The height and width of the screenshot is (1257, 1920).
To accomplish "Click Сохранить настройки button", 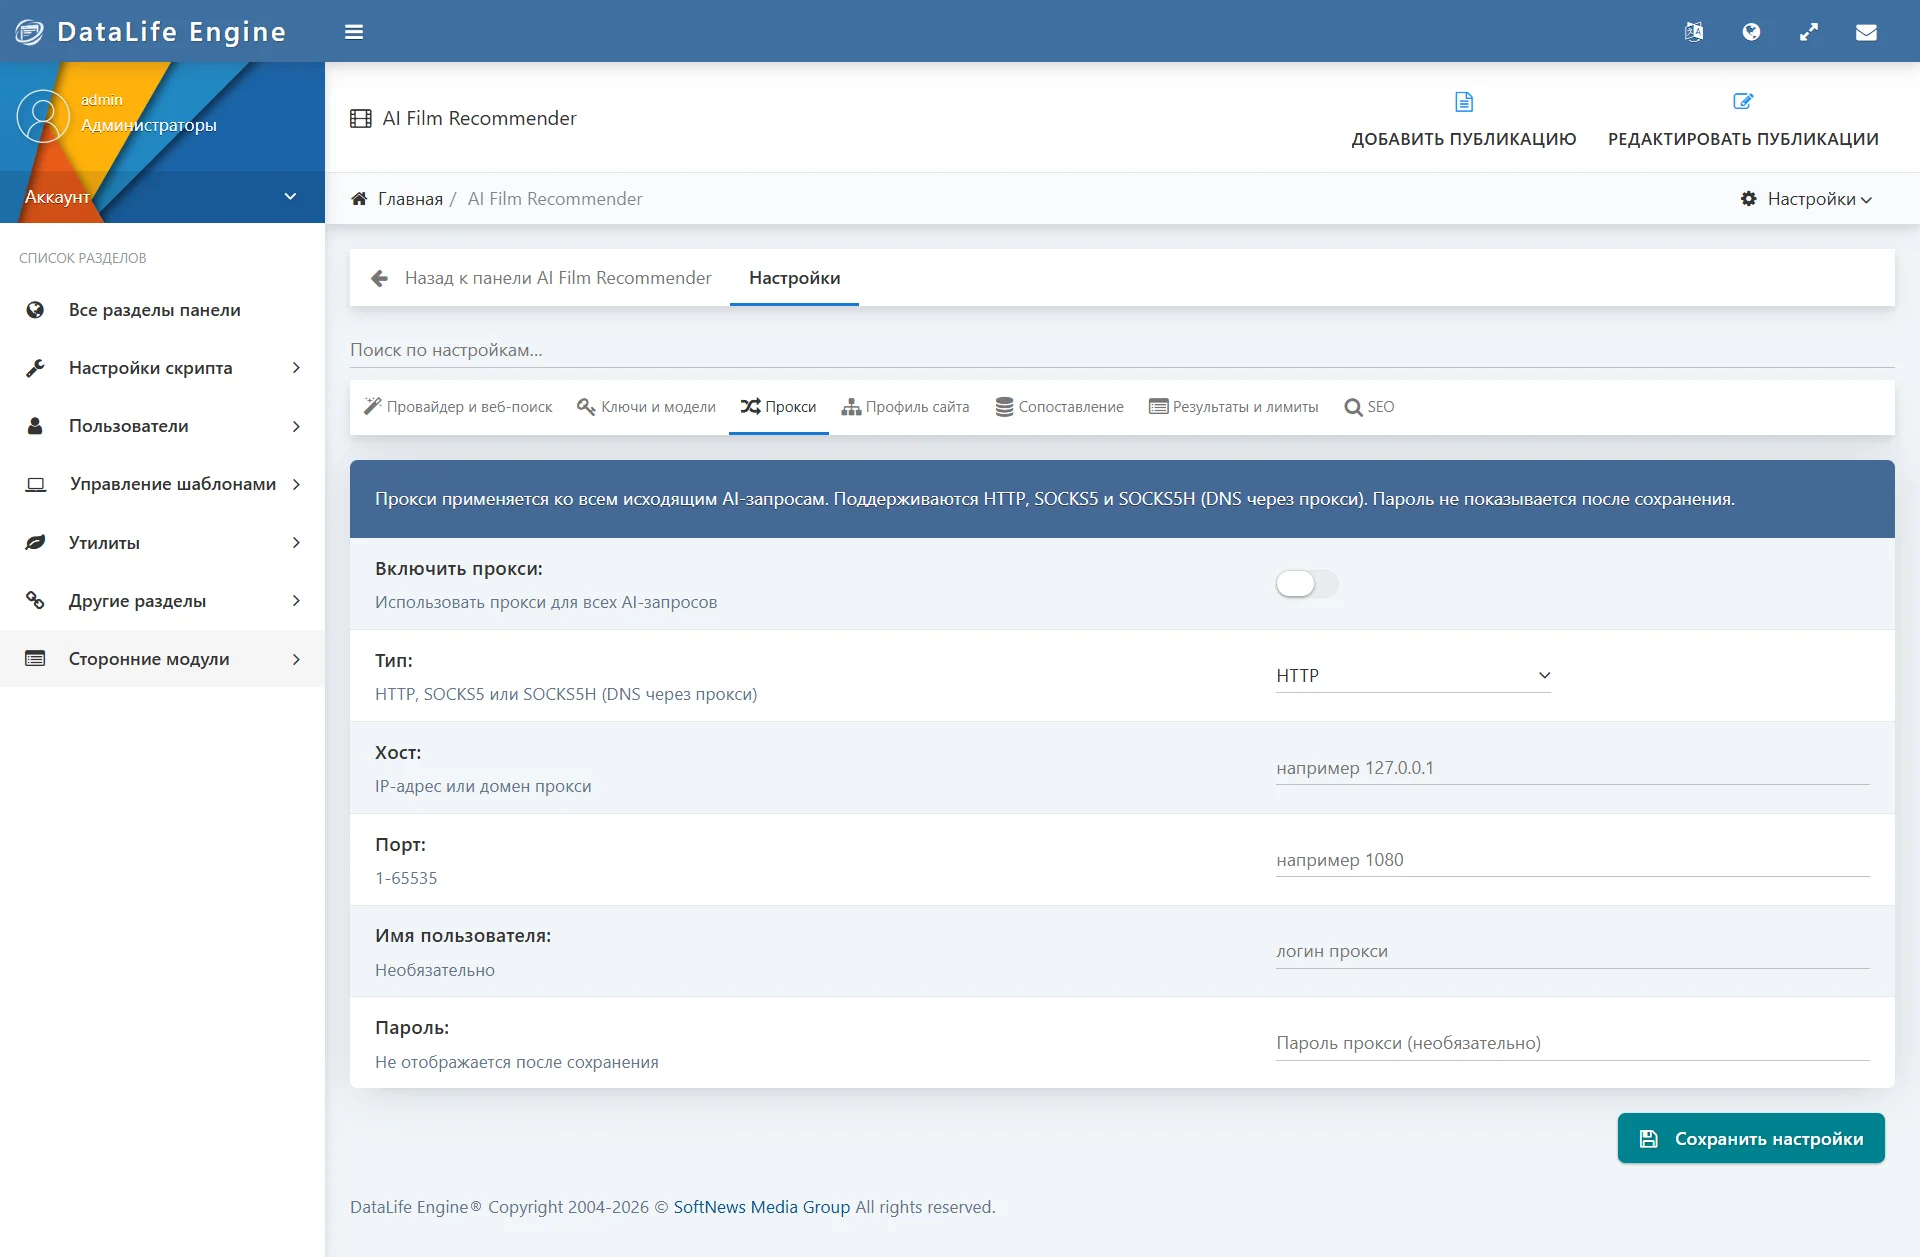I will pos(1751,1139).
